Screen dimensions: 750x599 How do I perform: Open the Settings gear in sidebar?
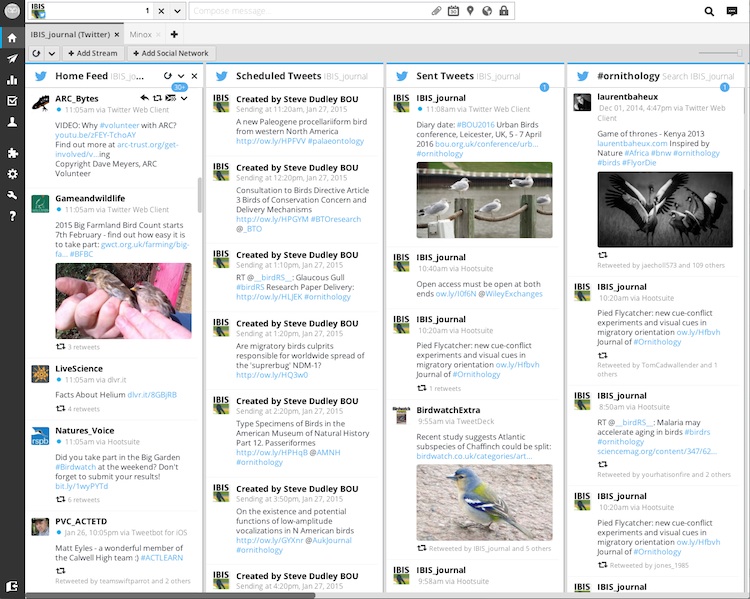coord(12,174)
